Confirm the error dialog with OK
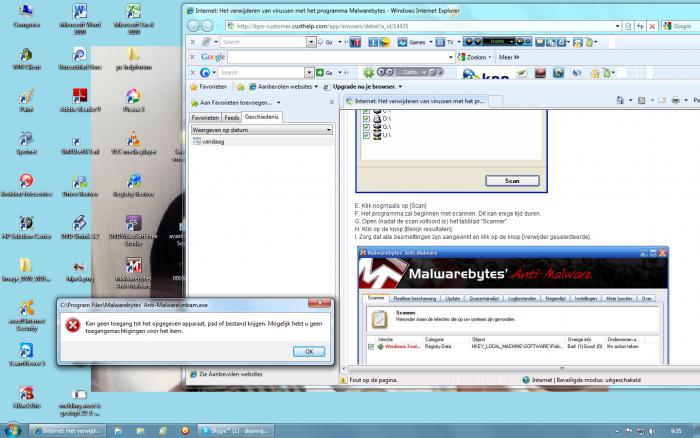The height and width of the screenshot is (438, 700). 309,352
